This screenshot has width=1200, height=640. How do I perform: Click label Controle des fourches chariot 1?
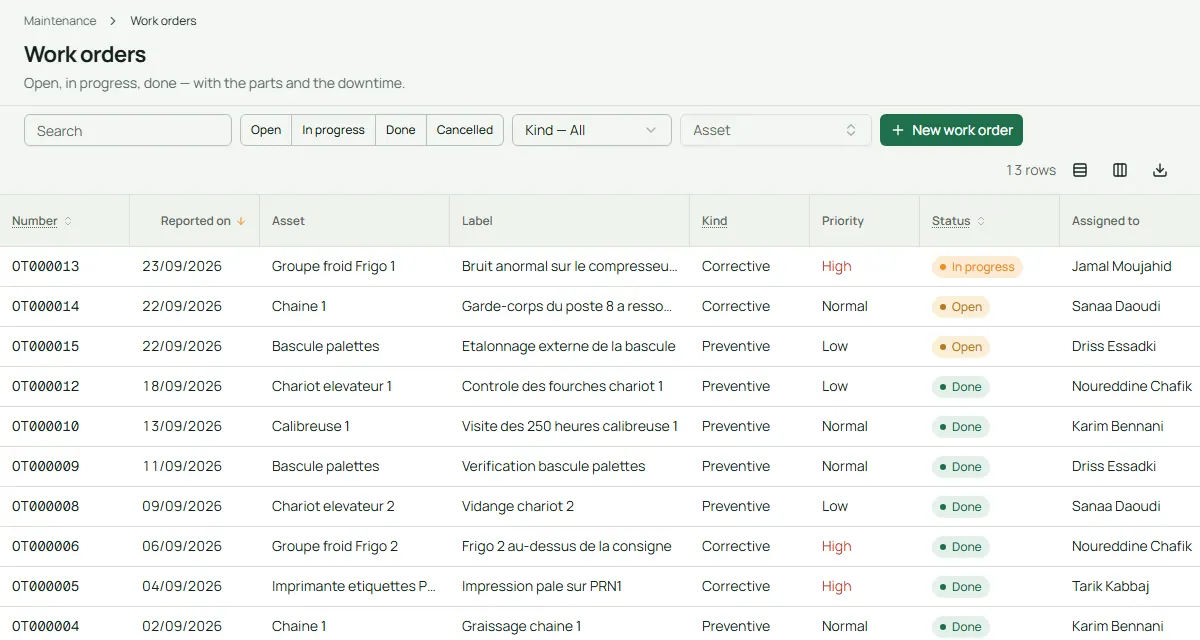pyautogui.click(x=562, y=387)
